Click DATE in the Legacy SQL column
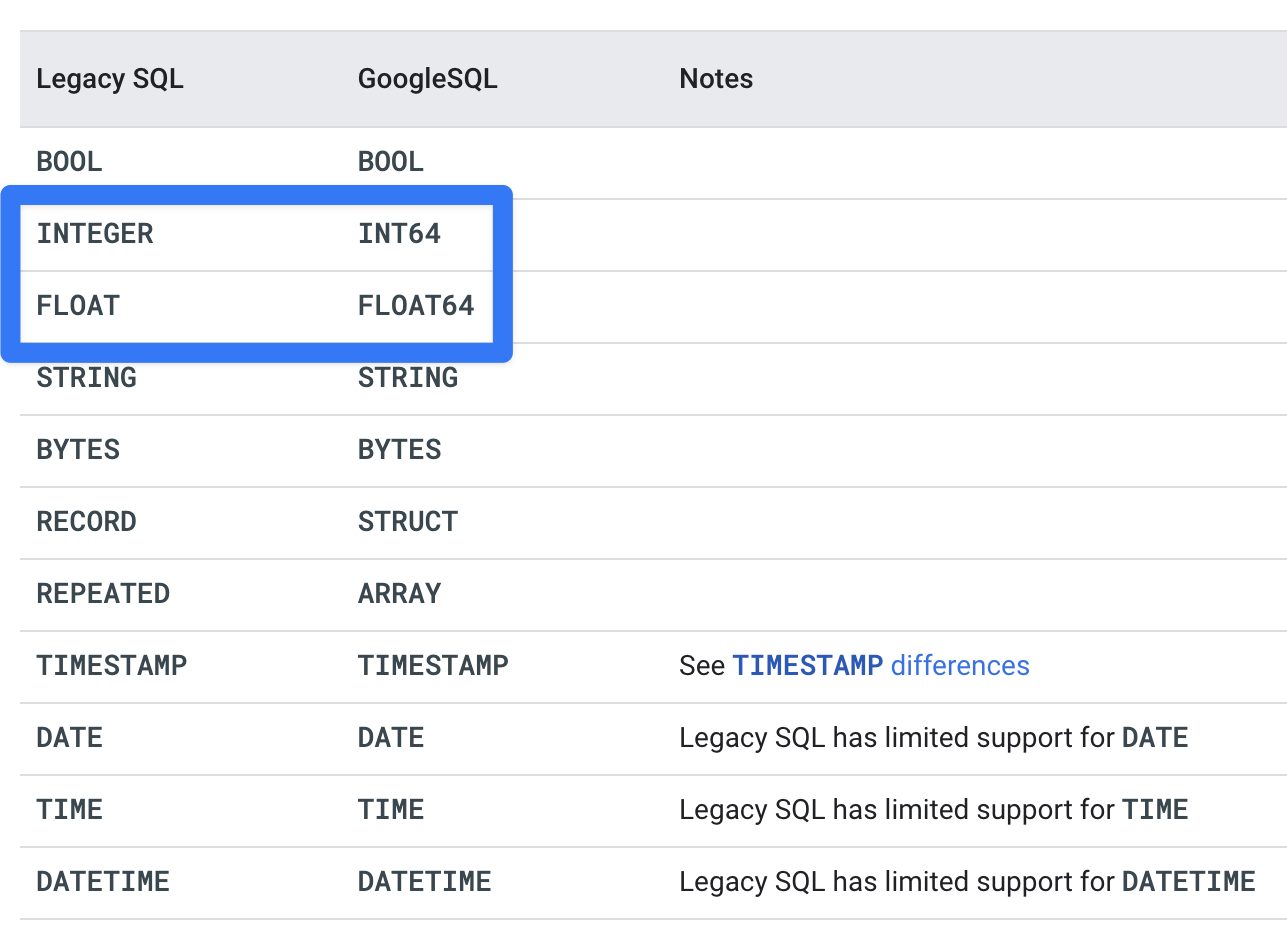 69,738
